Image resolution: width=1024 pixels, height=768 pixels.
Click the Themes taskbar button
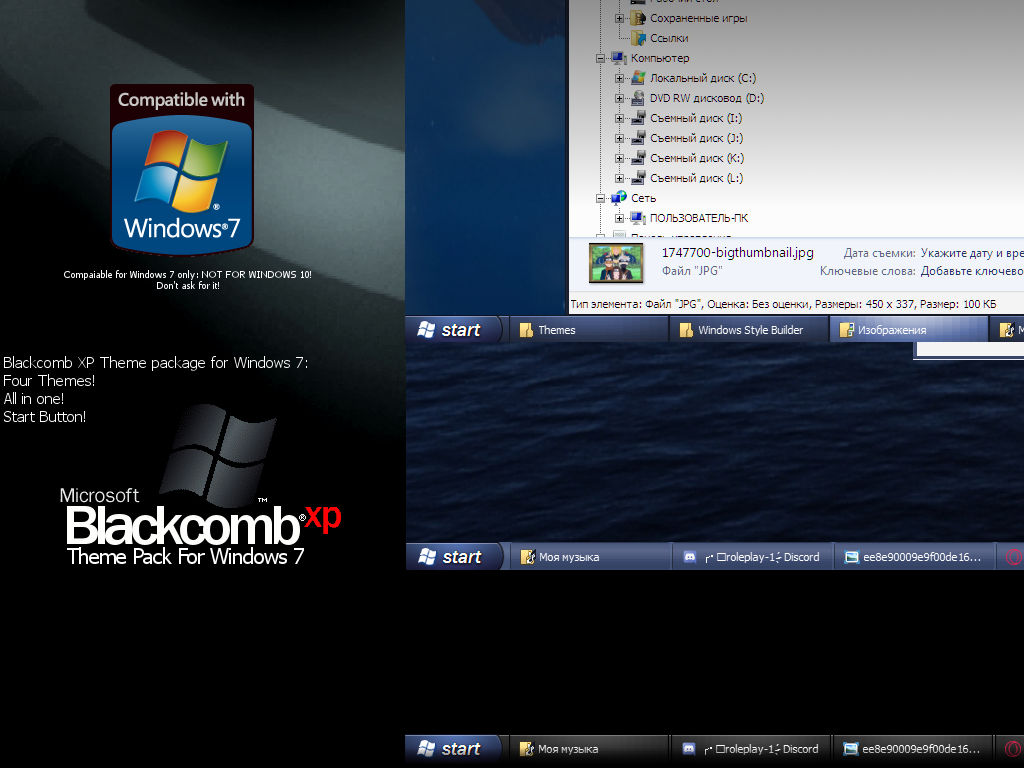556,329
